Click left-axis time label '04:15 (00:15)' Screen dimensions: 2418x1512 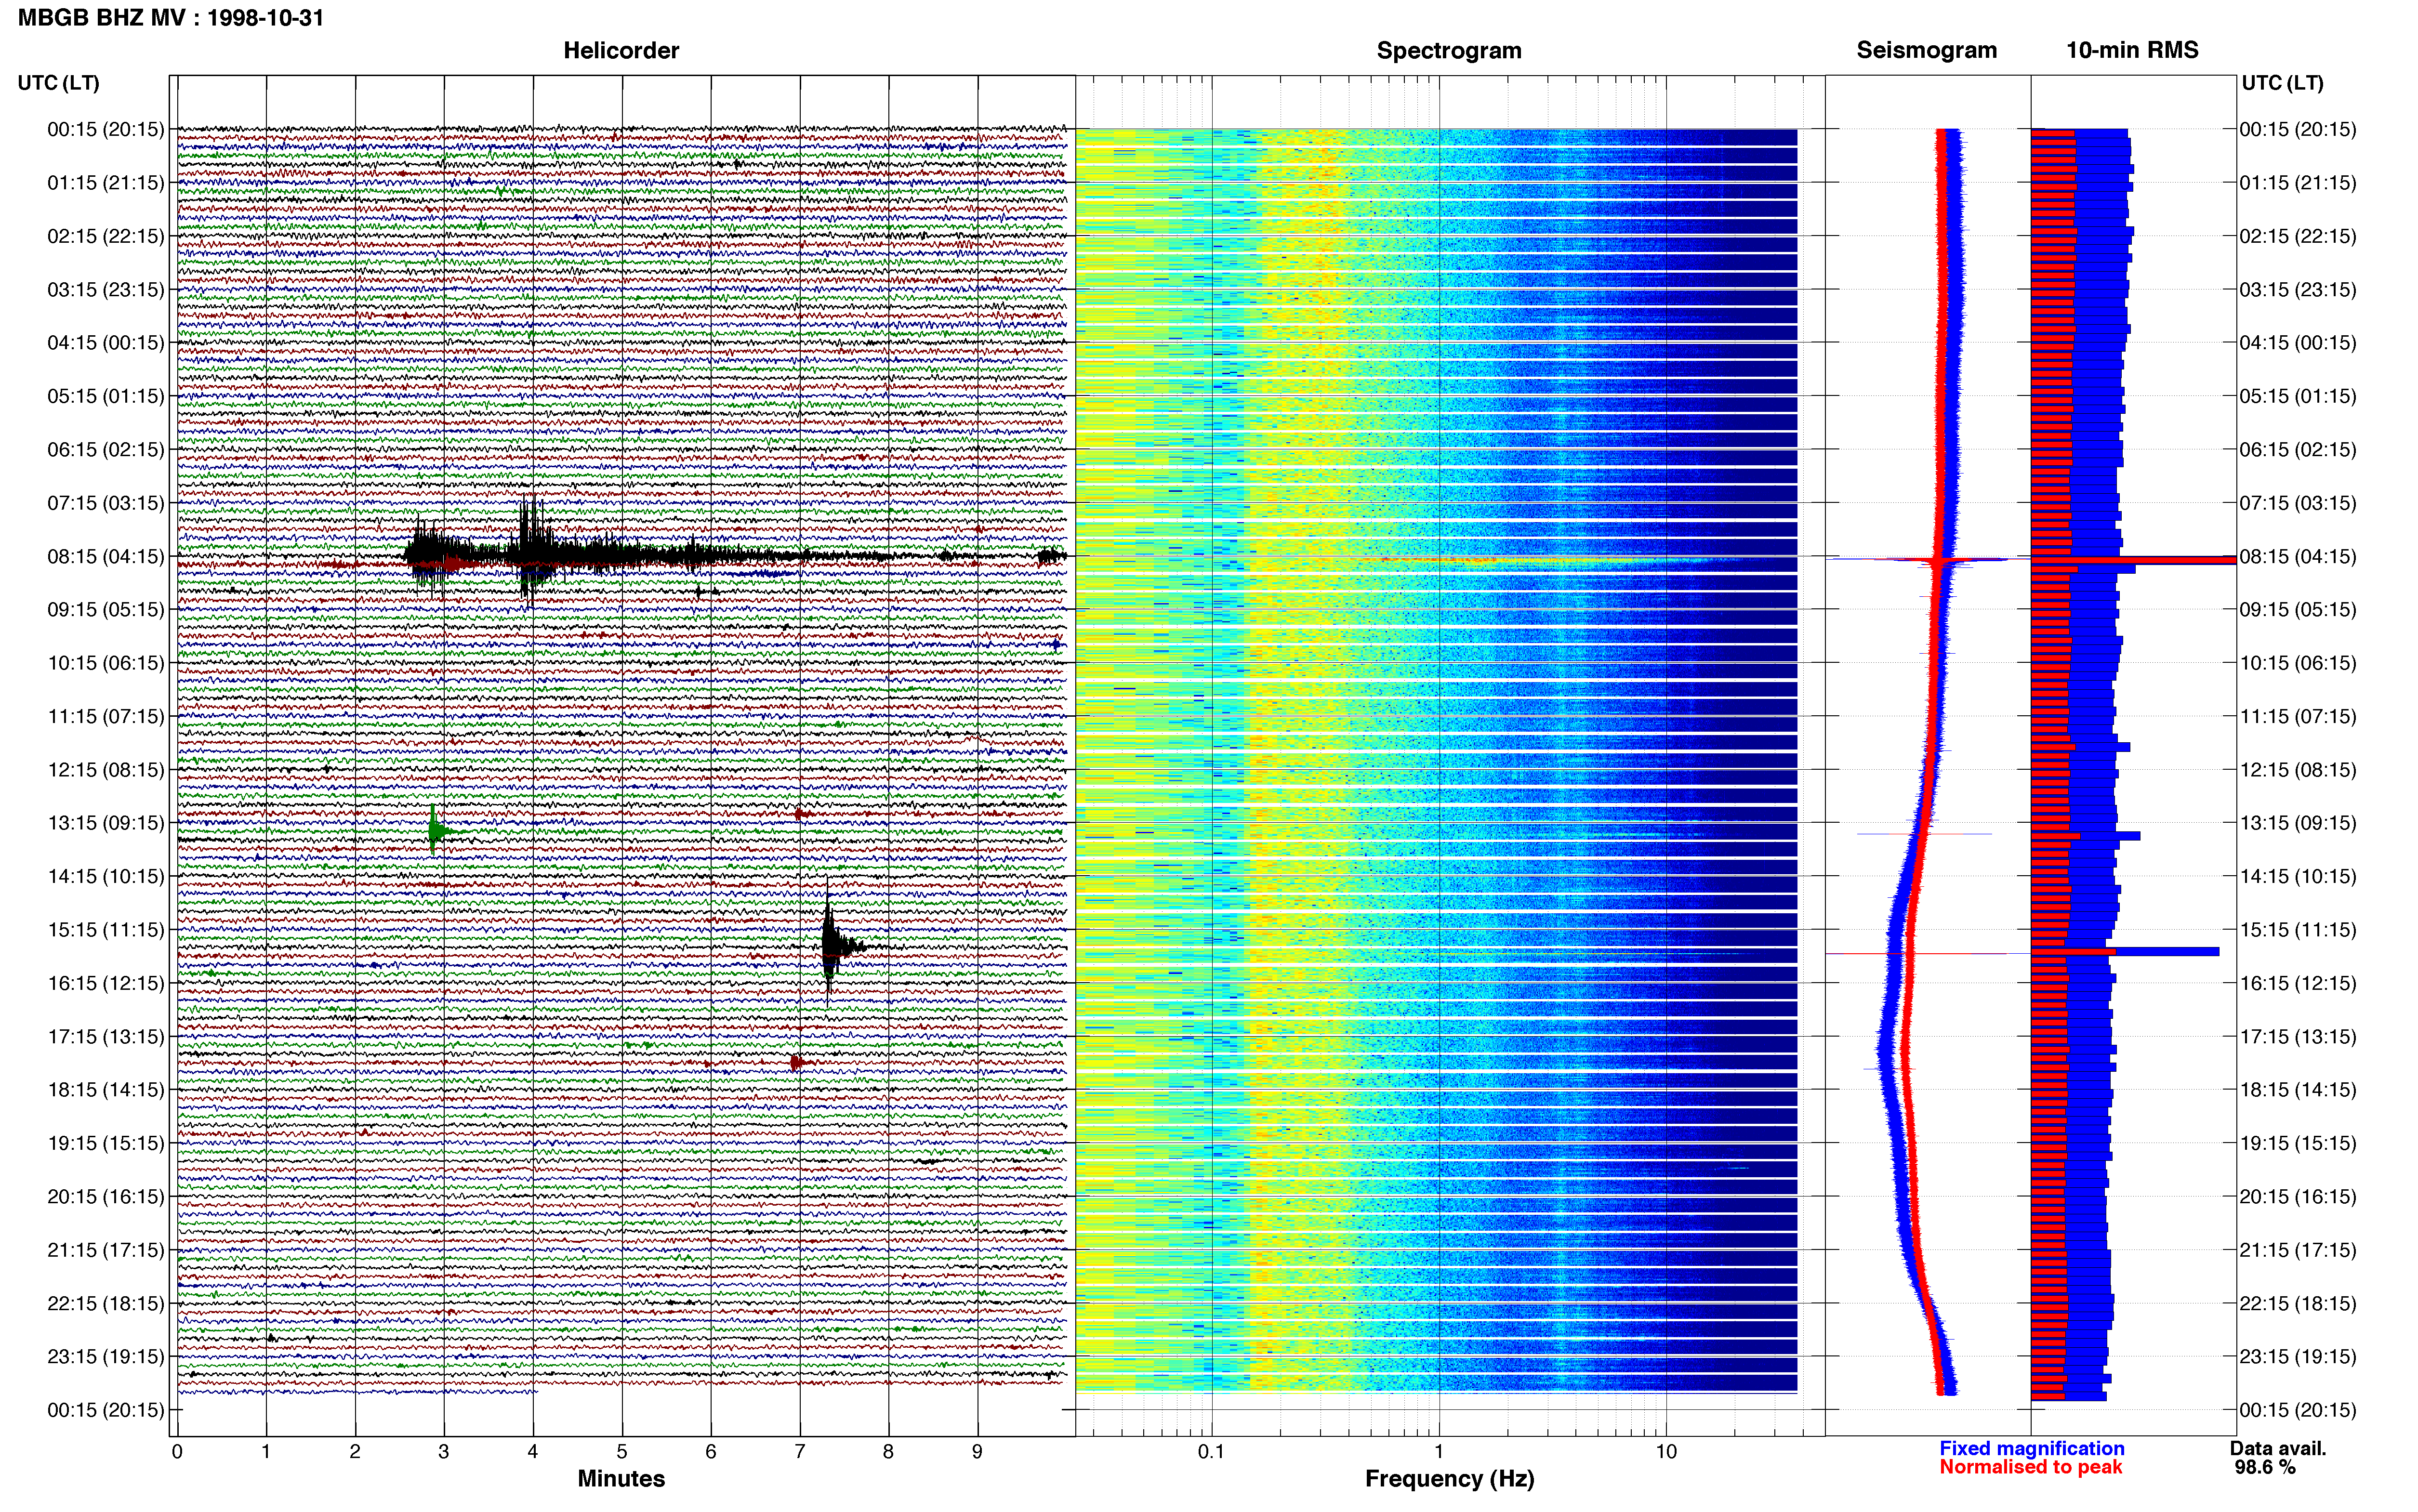click(105, 343)
